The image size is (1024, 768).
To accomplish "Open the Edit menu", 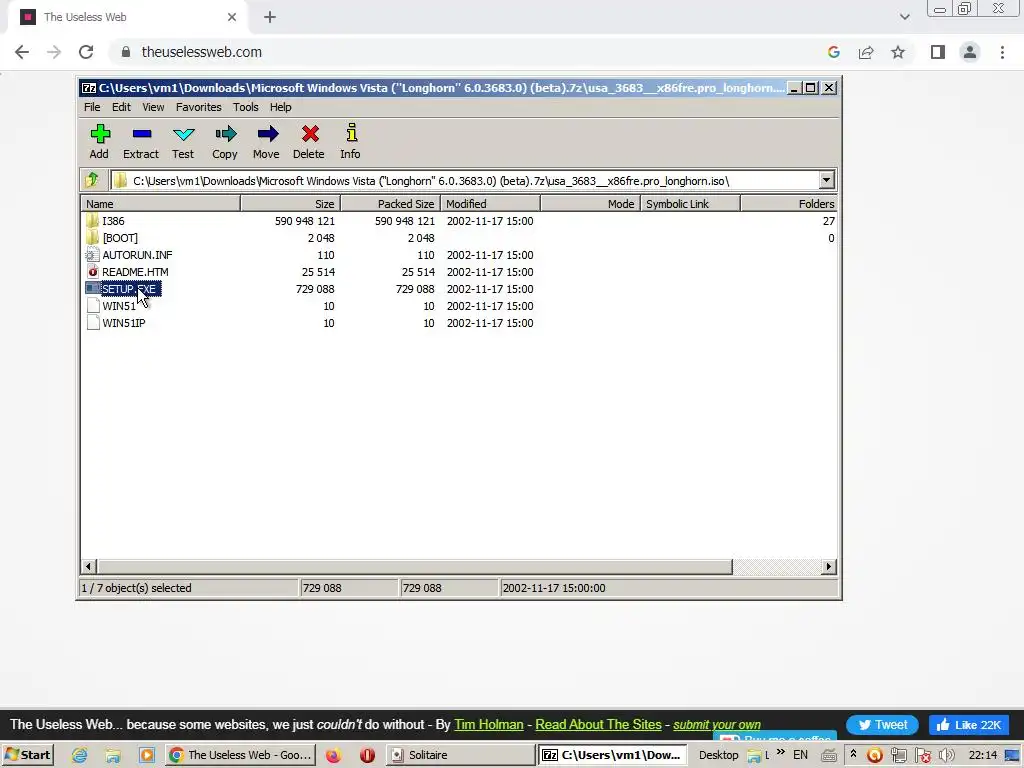I will tap(121, 107).
